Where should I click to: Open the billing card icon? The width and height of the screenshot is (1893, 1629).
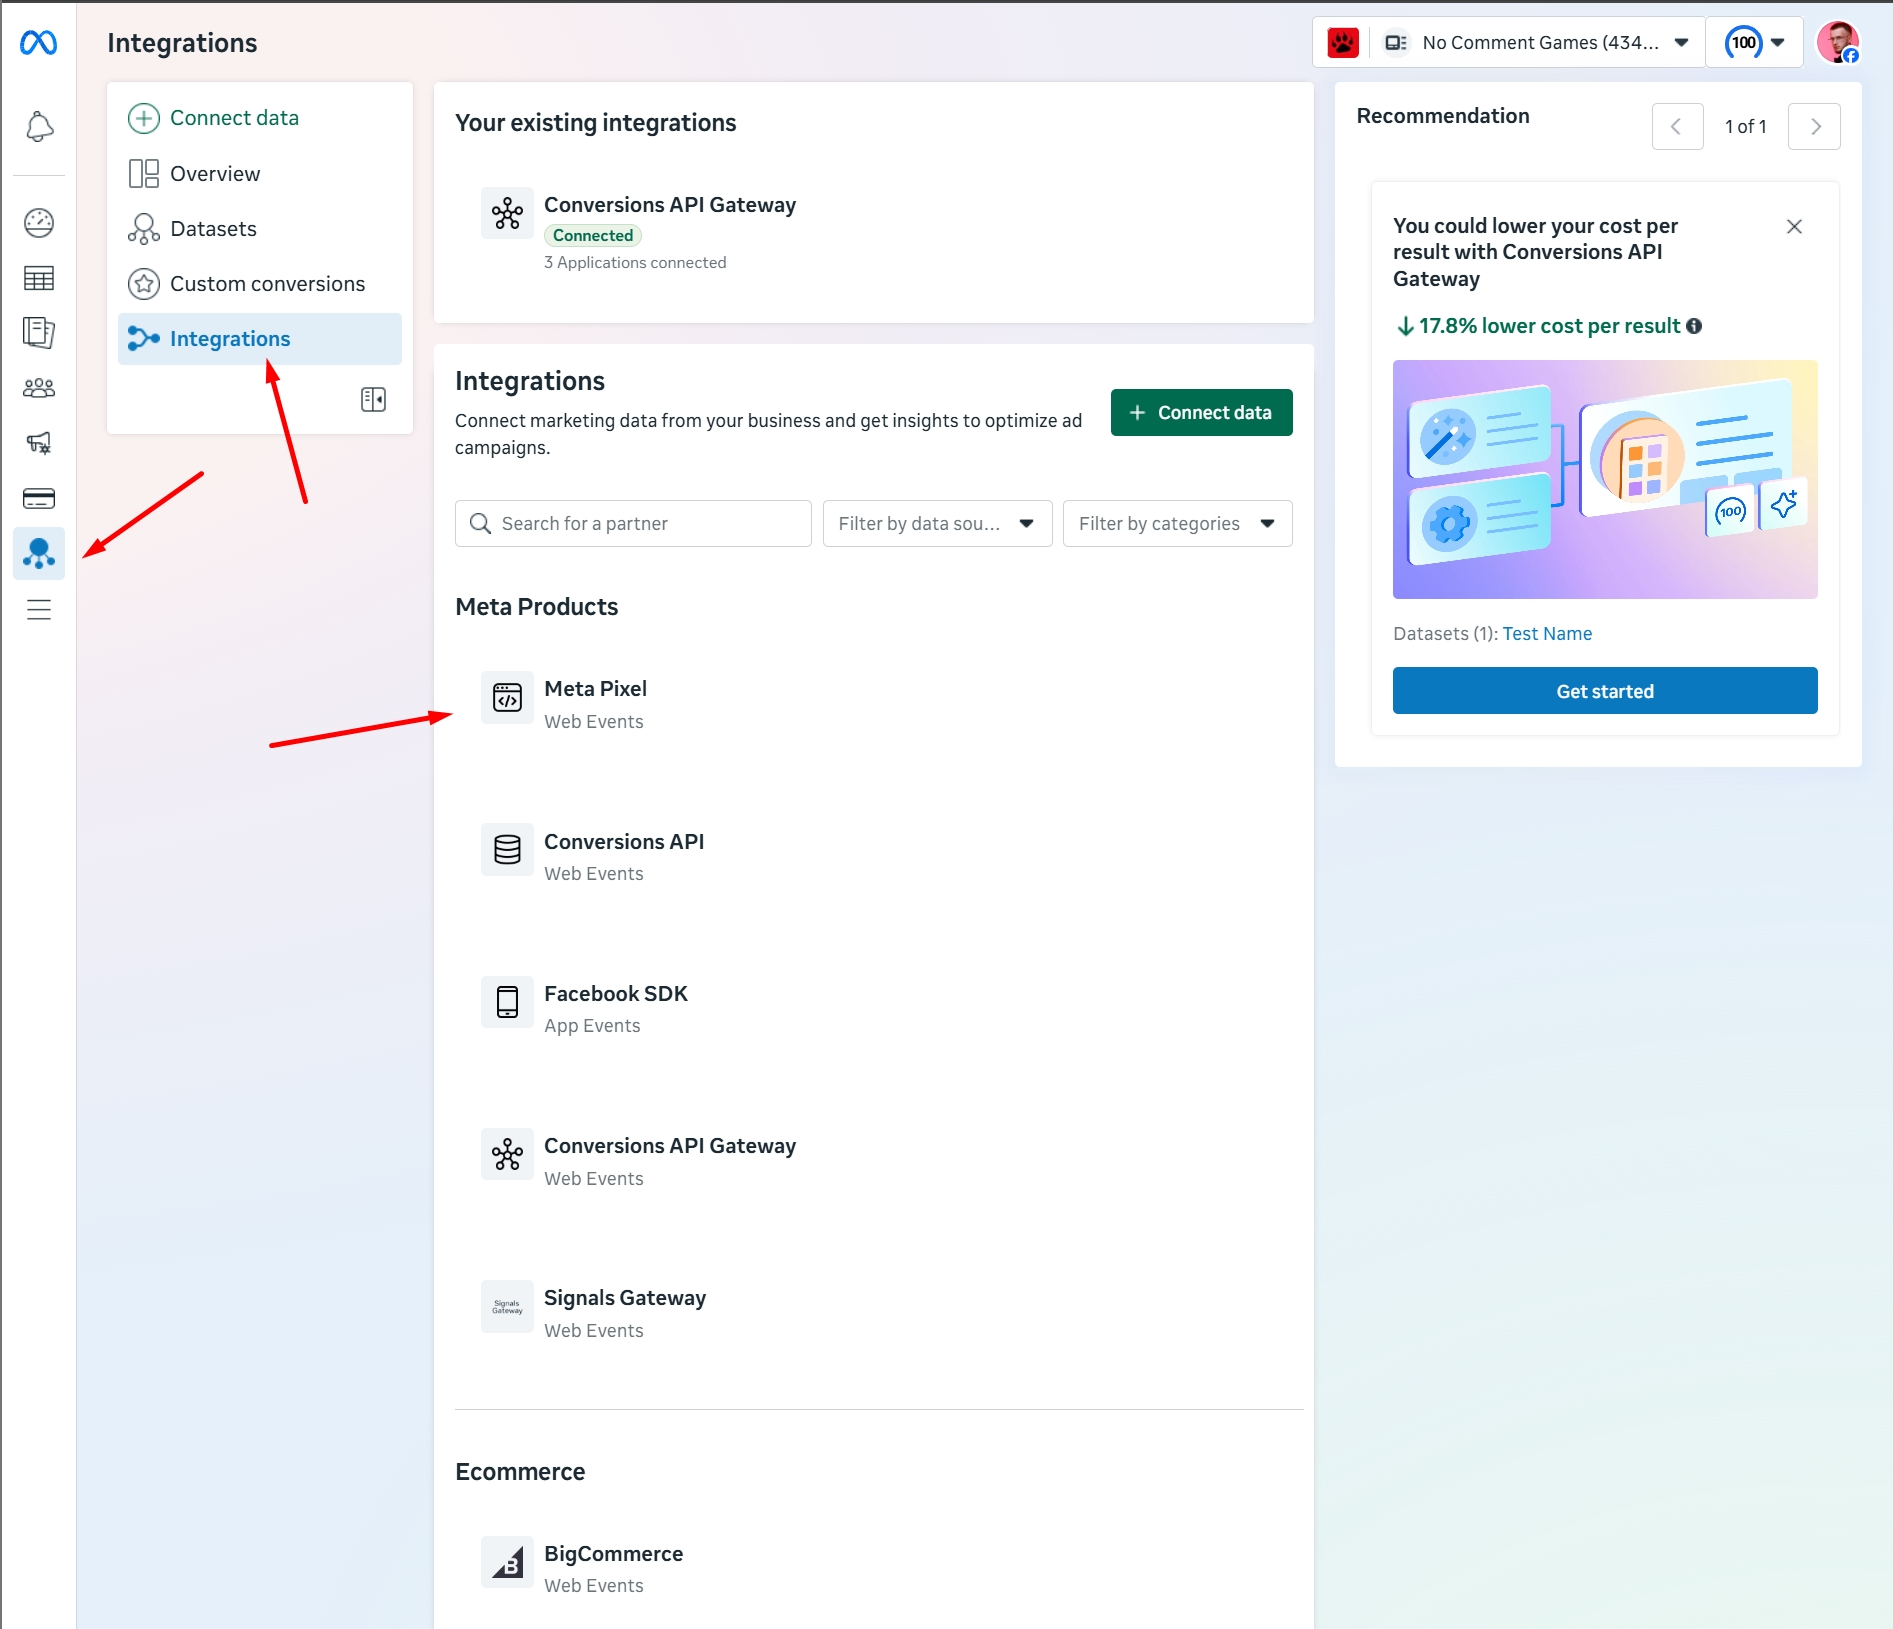pyautogui.click(x=39, y=498)
